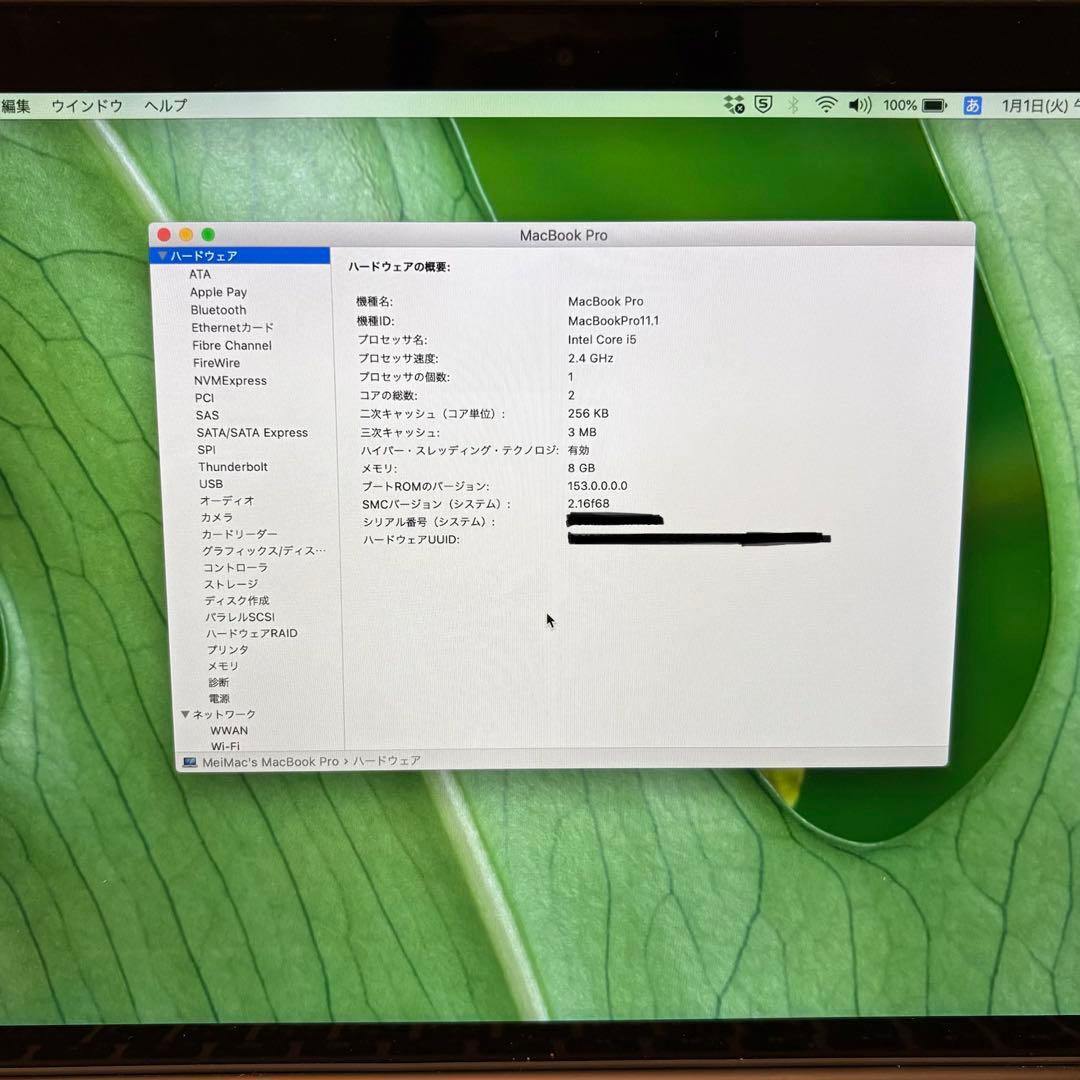The width and height of the screenshot is (1080, 1080).
Task: Click the Norton shield icon in menu bar
Action: (x=763, y=104)
